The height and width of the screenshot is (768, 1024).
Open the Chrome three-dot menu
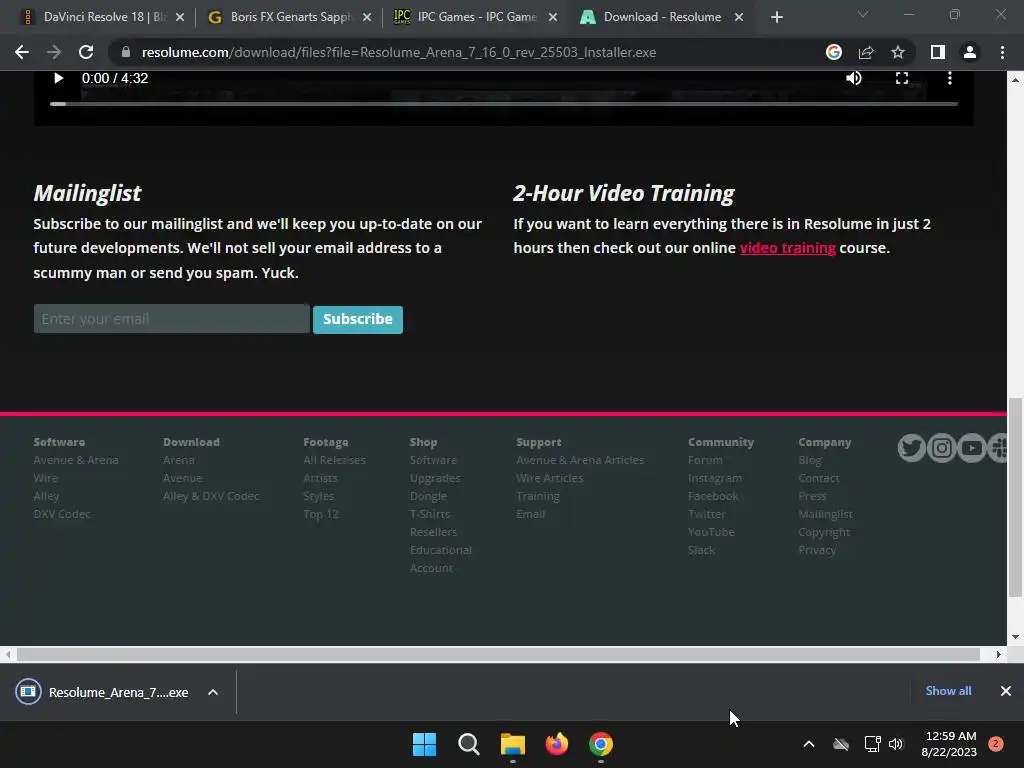1002,52
